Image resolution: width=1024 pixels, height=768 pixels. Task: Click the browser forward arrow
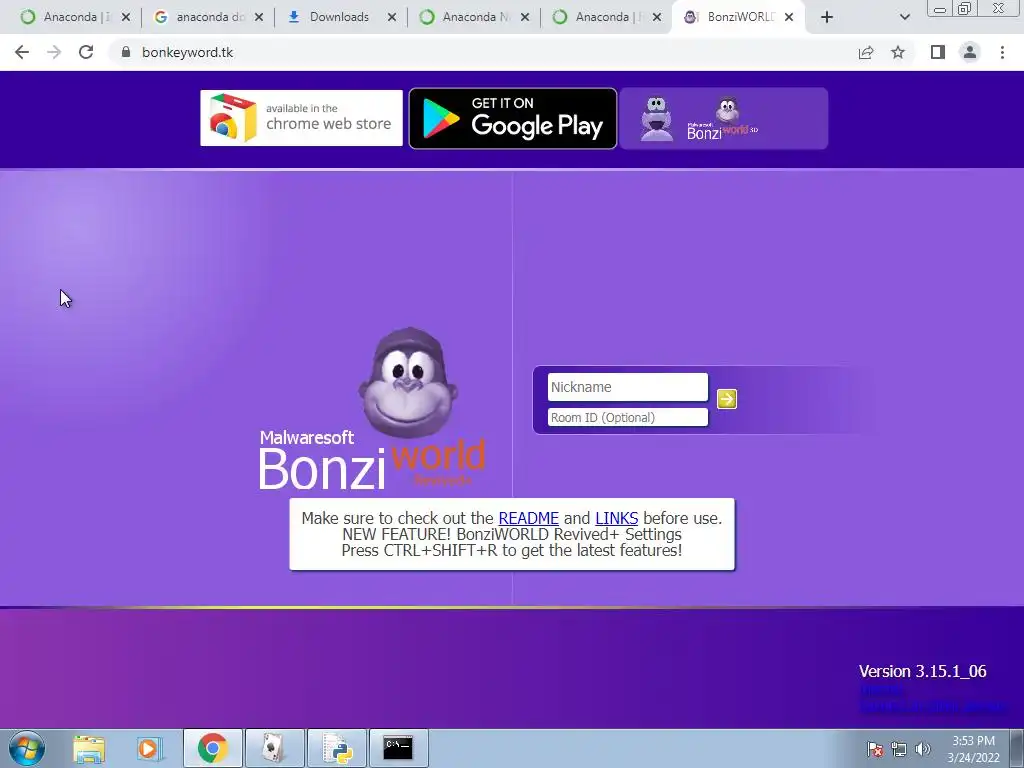[x=54, y=52]
